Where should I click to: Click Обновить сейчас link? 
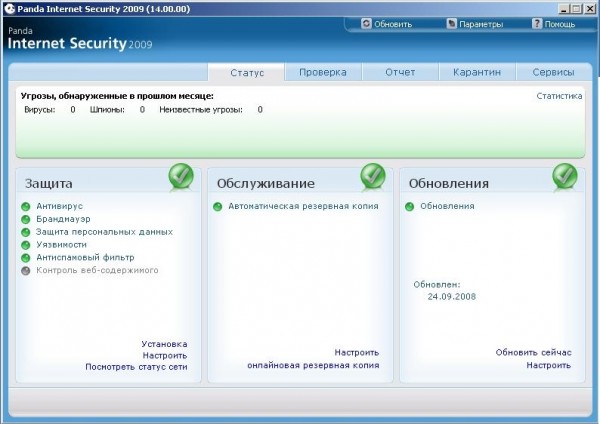click(533, 352)
